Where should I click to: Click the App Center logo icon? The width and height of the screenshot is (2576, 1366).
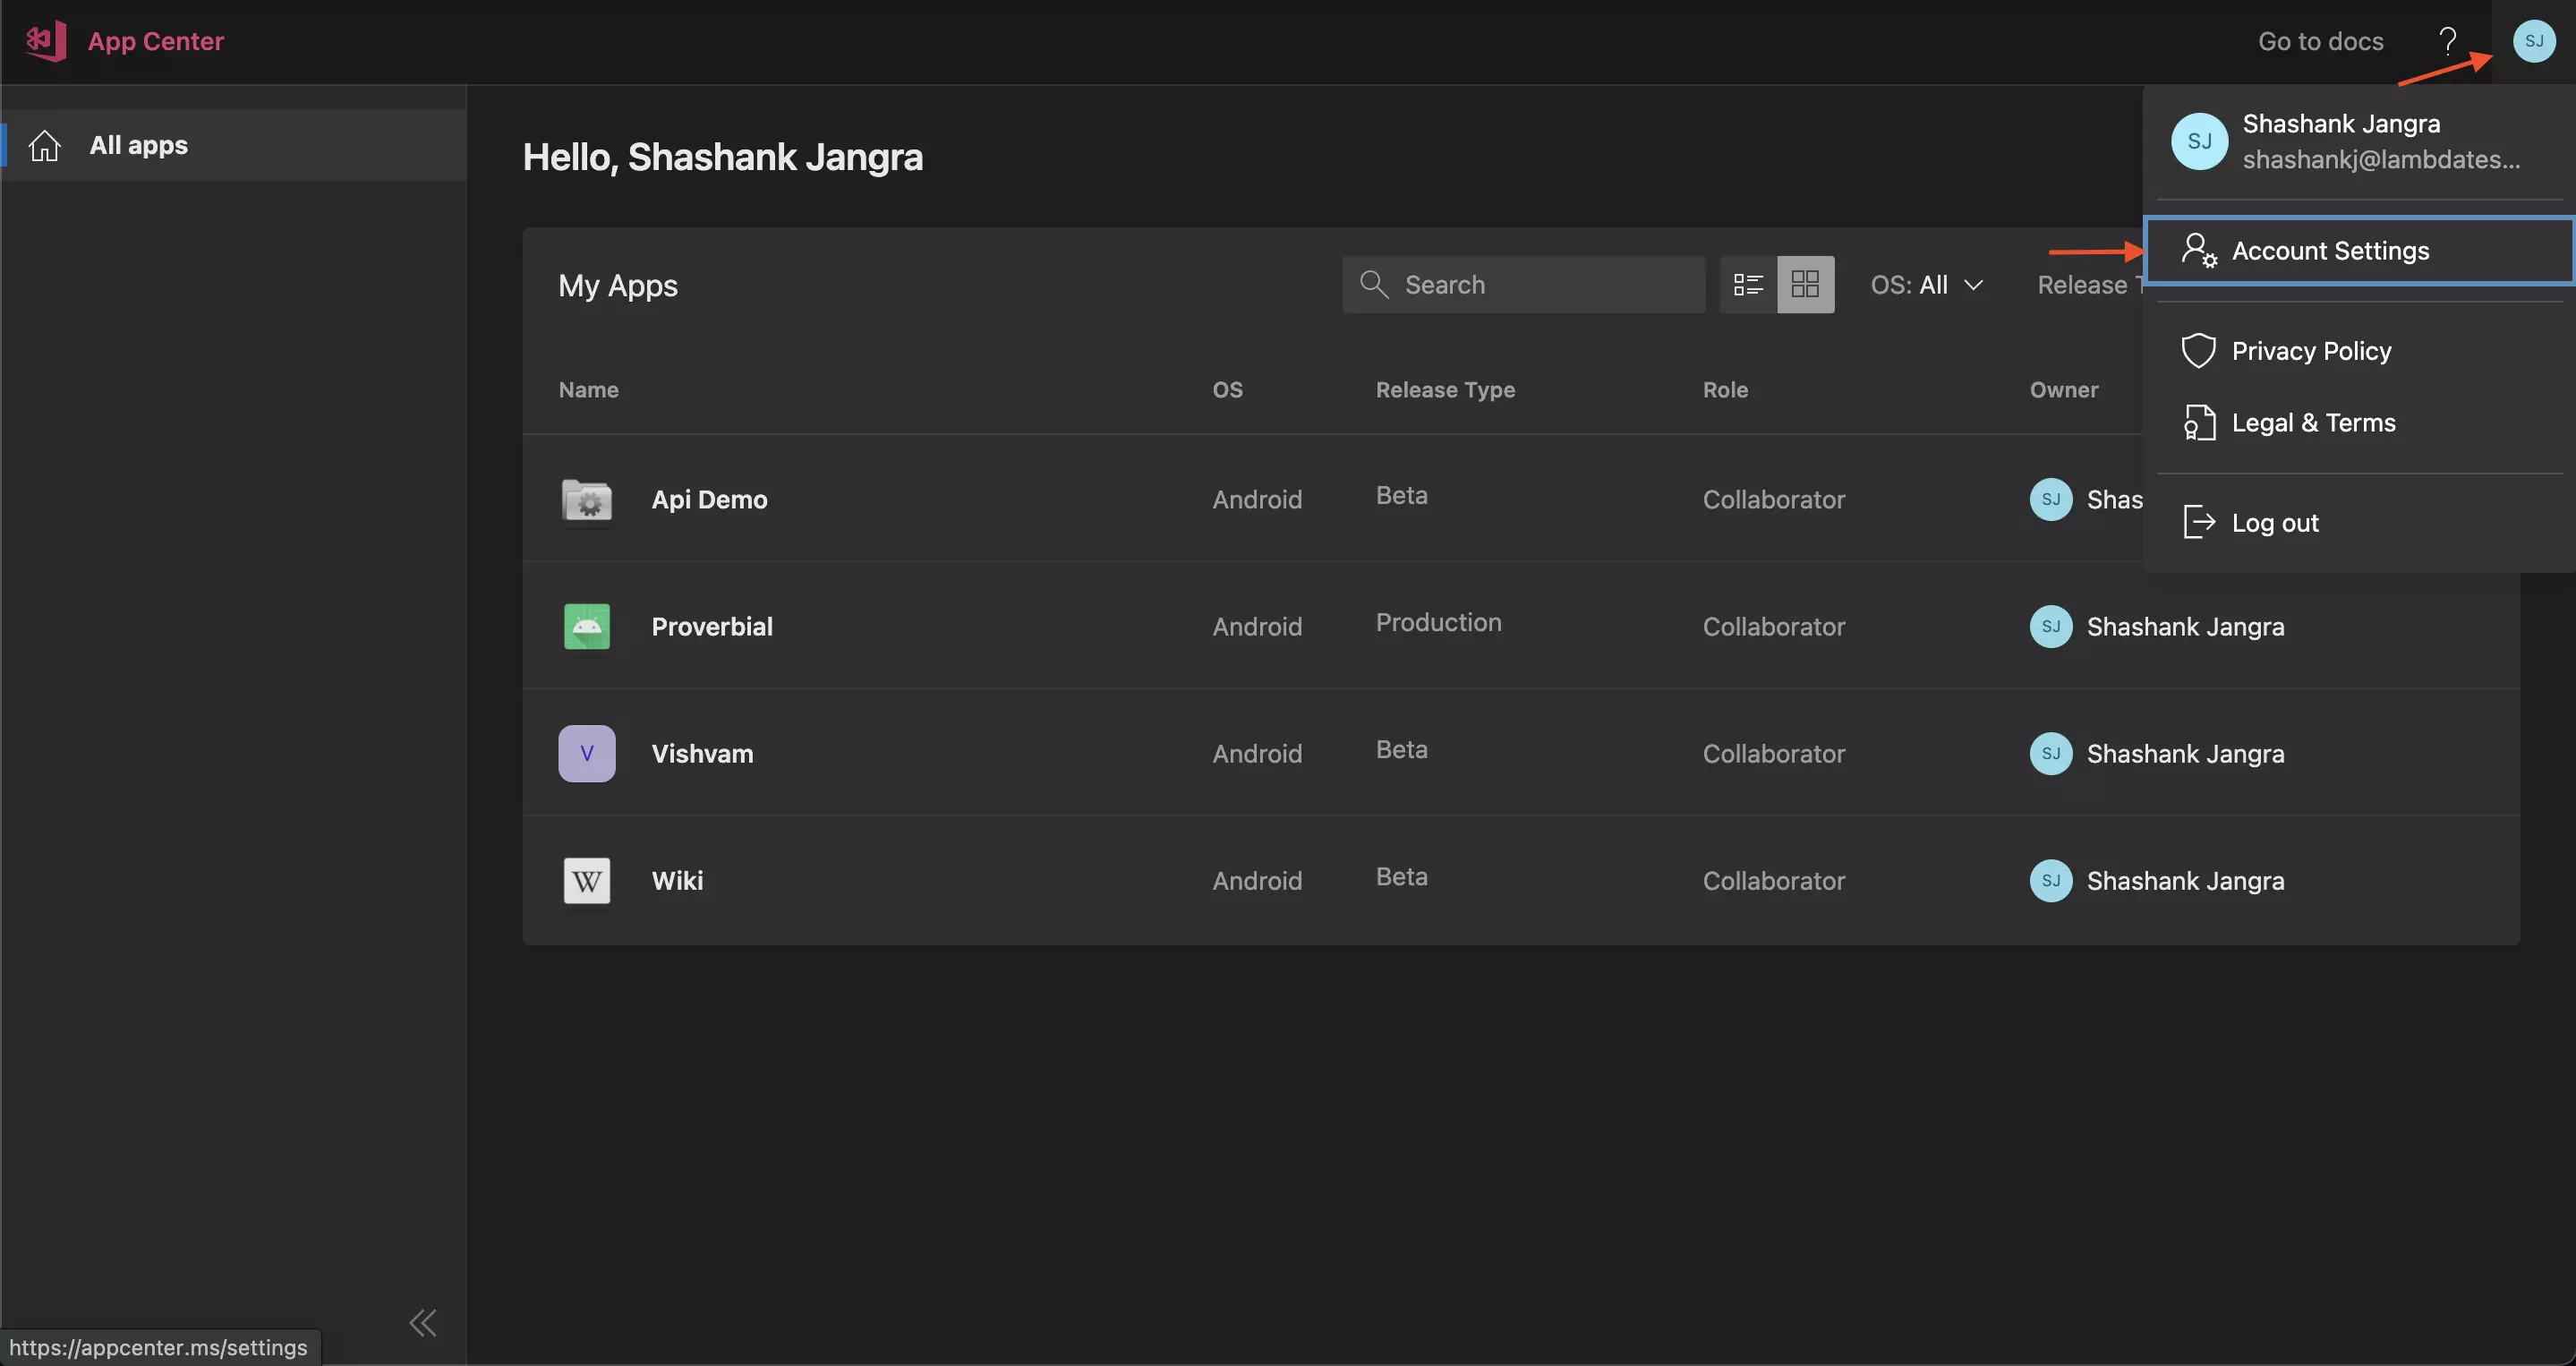point(45,41)
